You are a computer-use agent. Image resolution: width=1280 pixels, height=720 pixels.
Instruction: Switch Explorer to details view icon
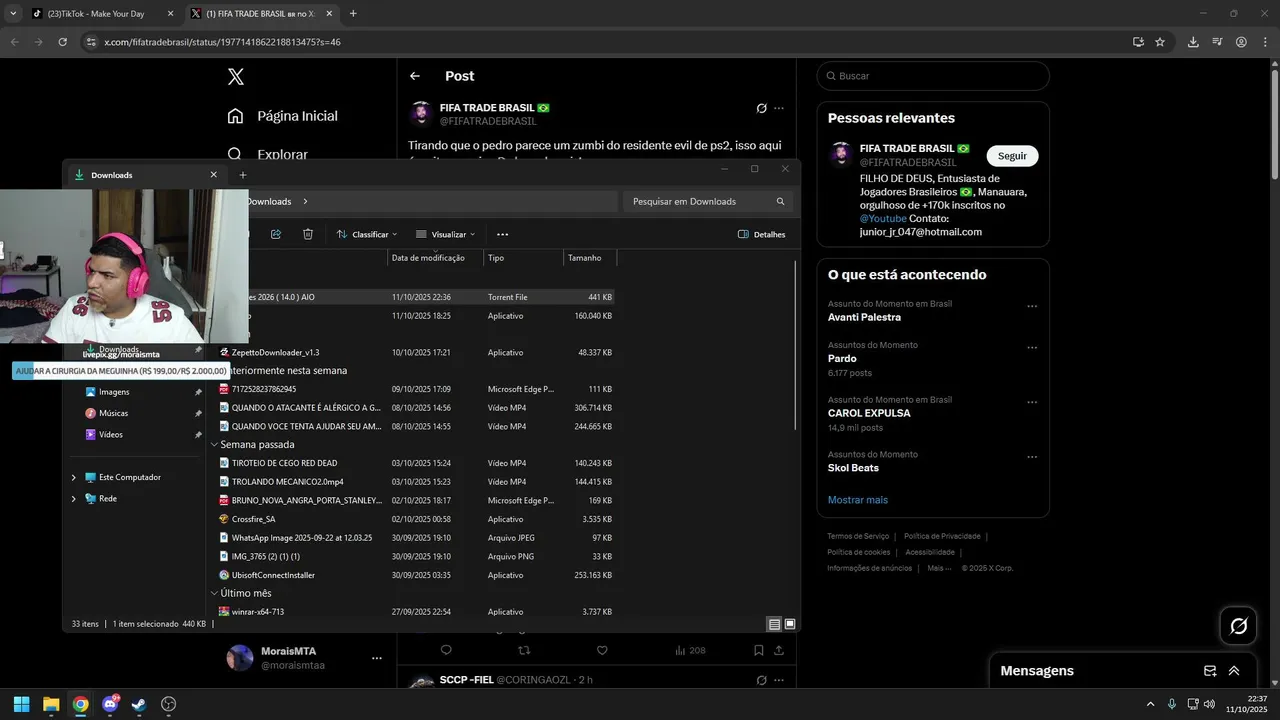(x=774, y=624)
